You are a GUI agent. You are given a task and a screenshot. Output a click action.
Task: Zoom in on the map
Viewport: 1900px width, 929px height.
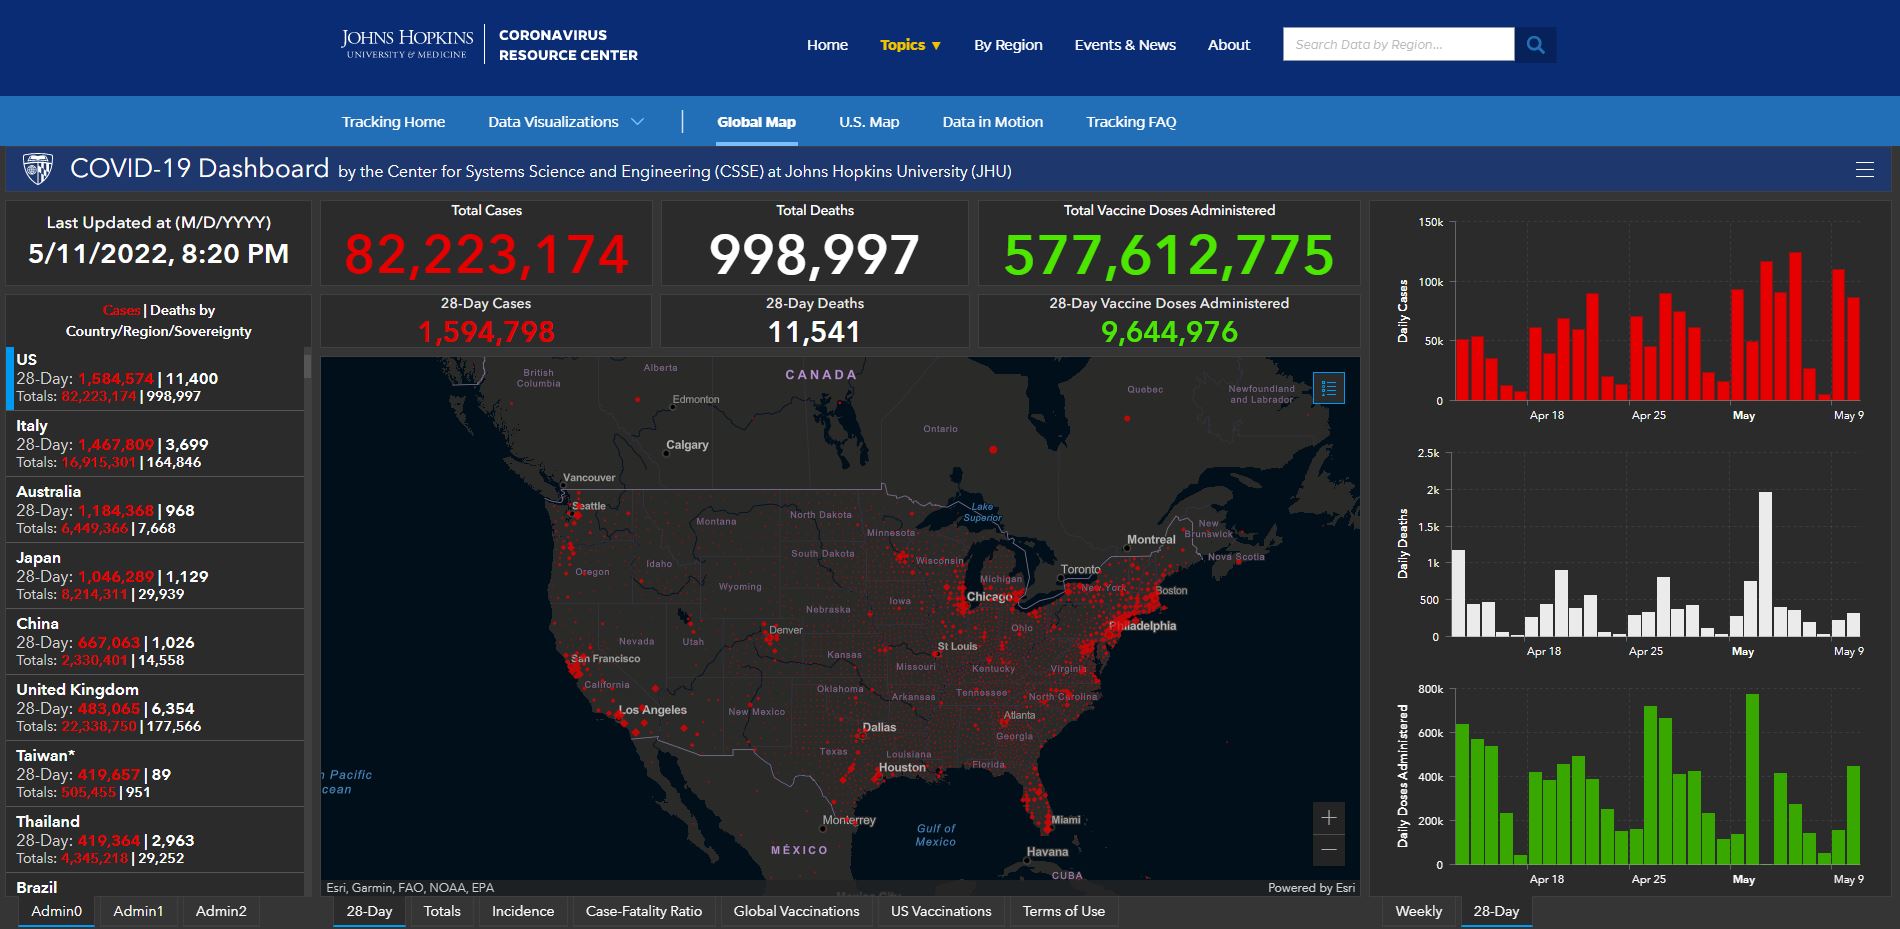coord(1329,818)
